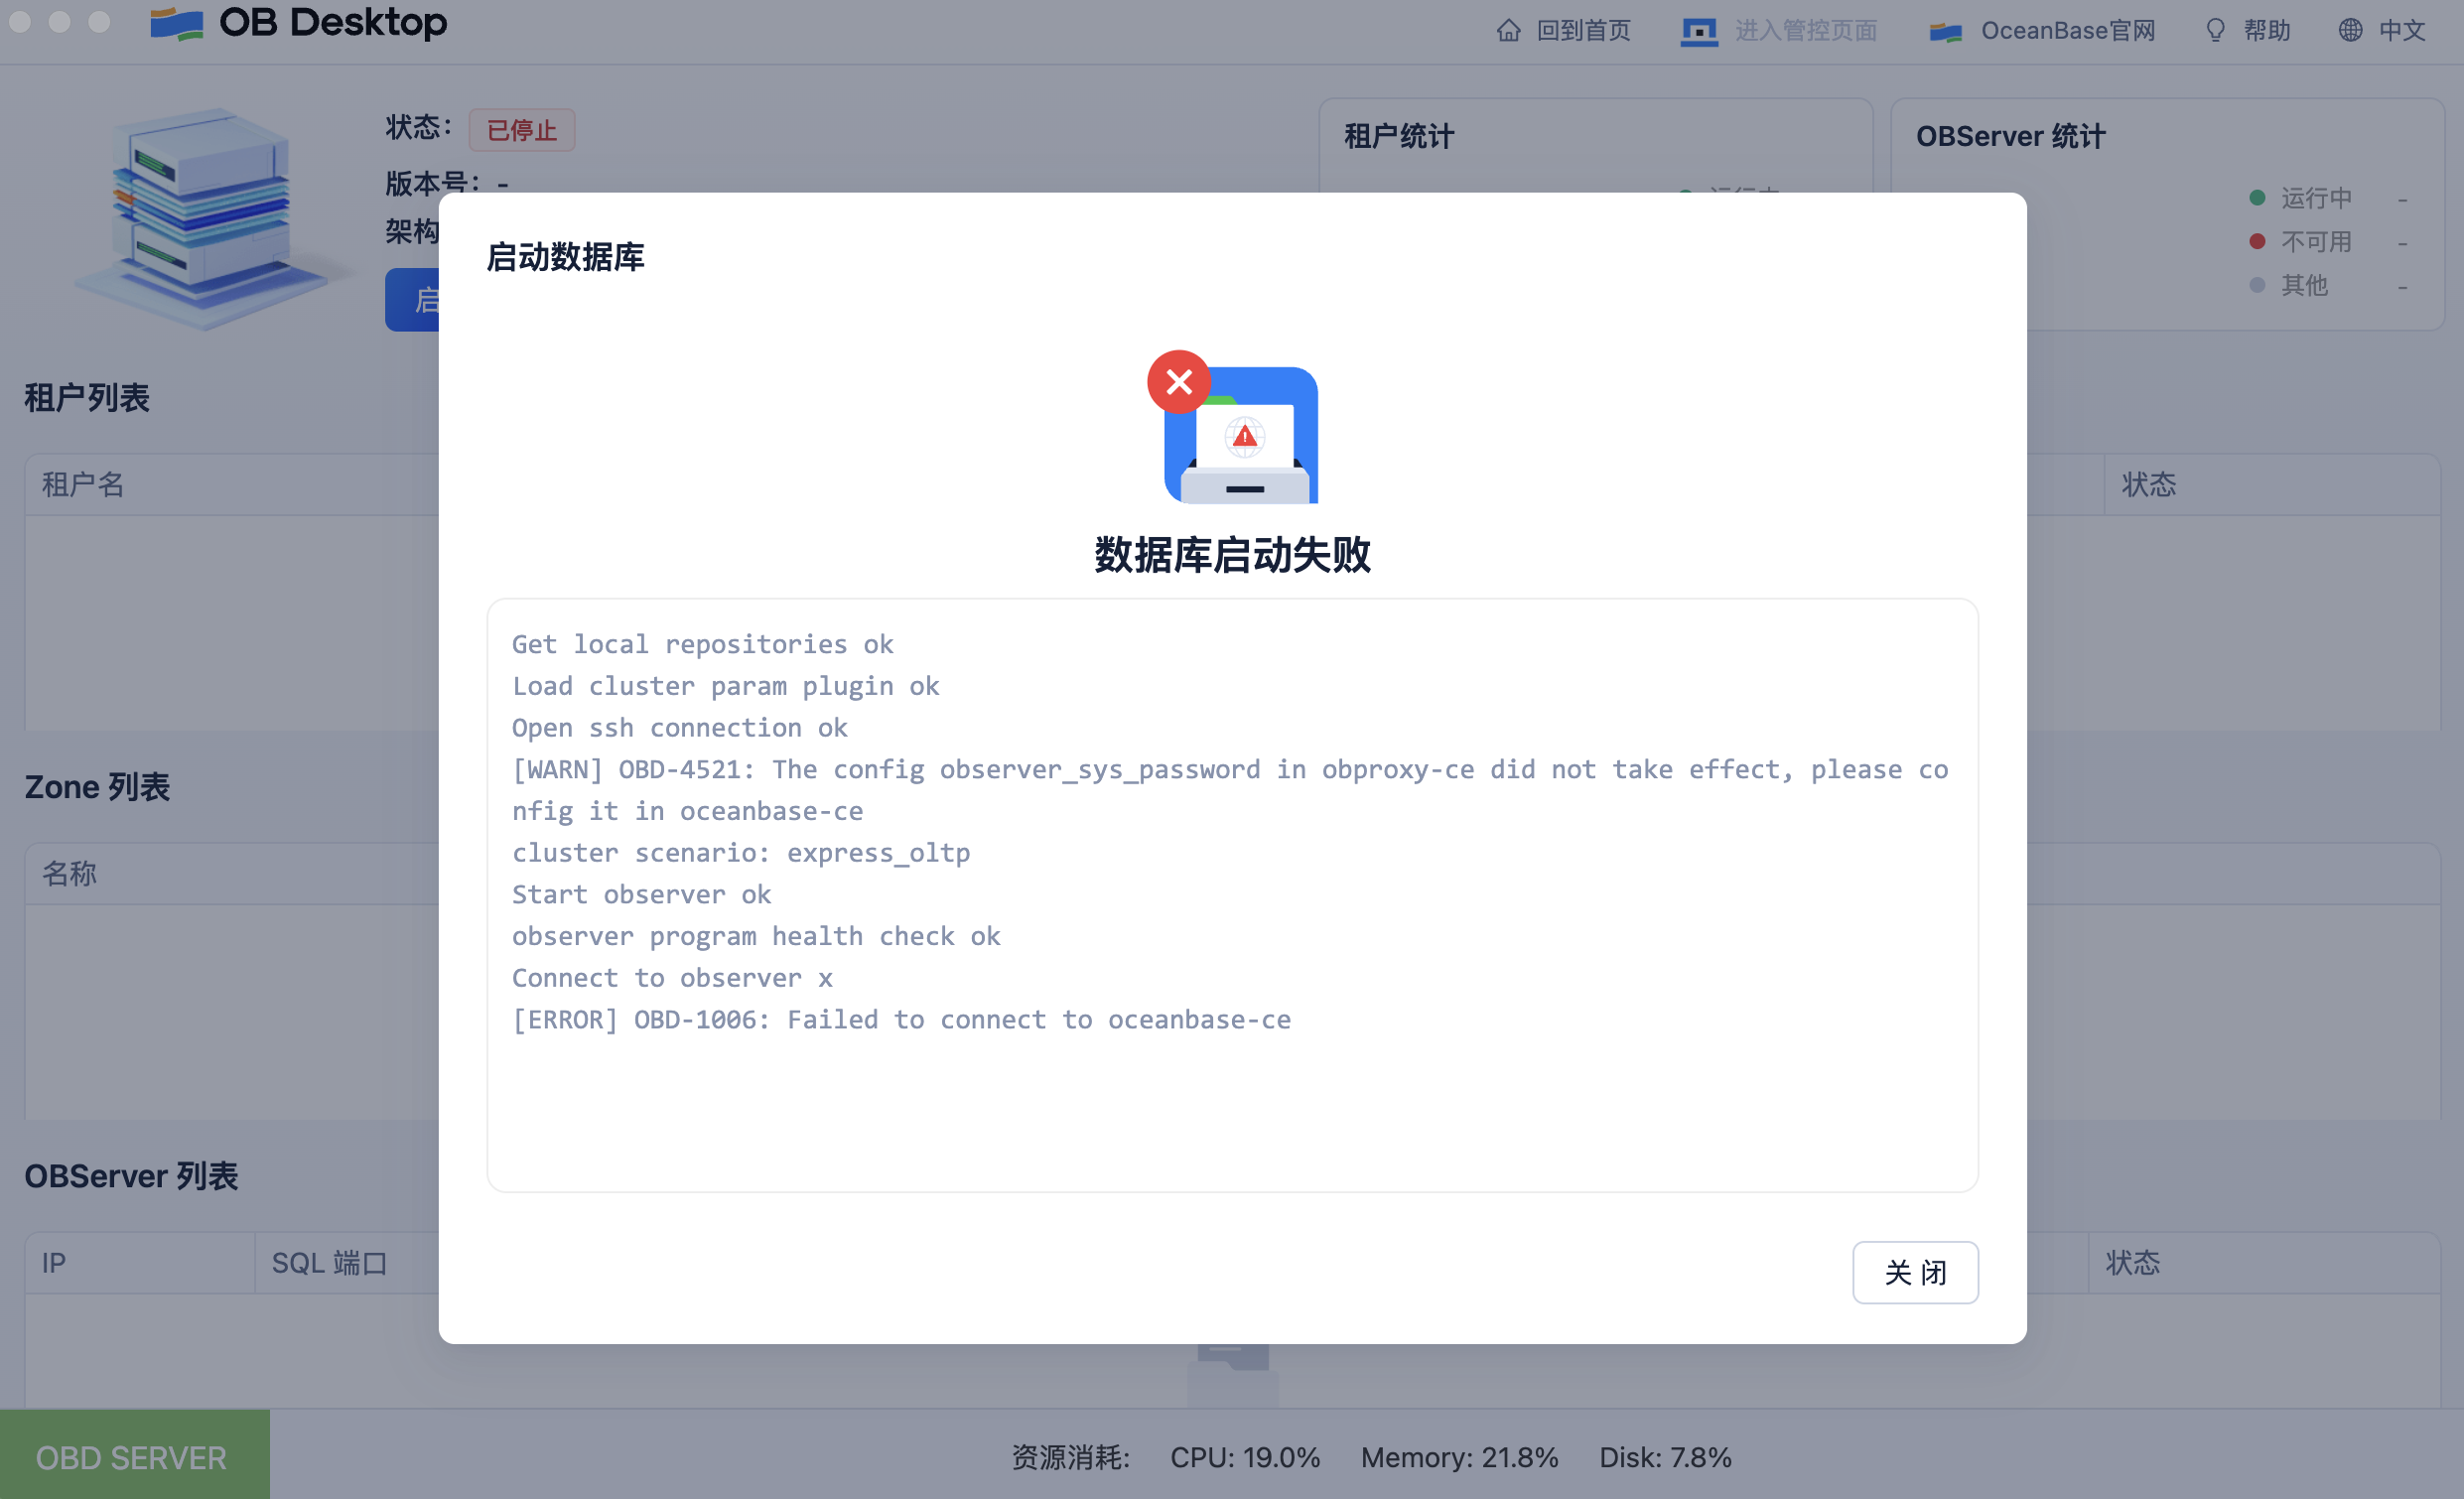Open 进入管控页面 management page link

point(1805,31)
